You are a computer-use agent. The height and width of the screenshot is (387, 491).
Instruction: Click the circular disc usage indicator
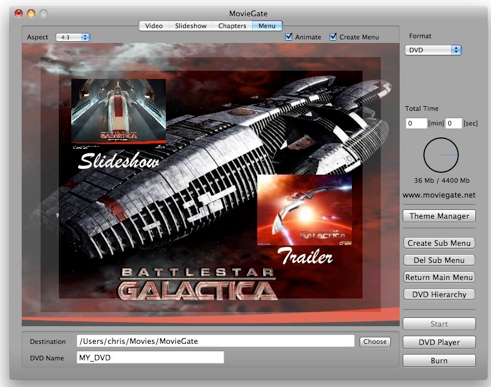coord(441,155)
